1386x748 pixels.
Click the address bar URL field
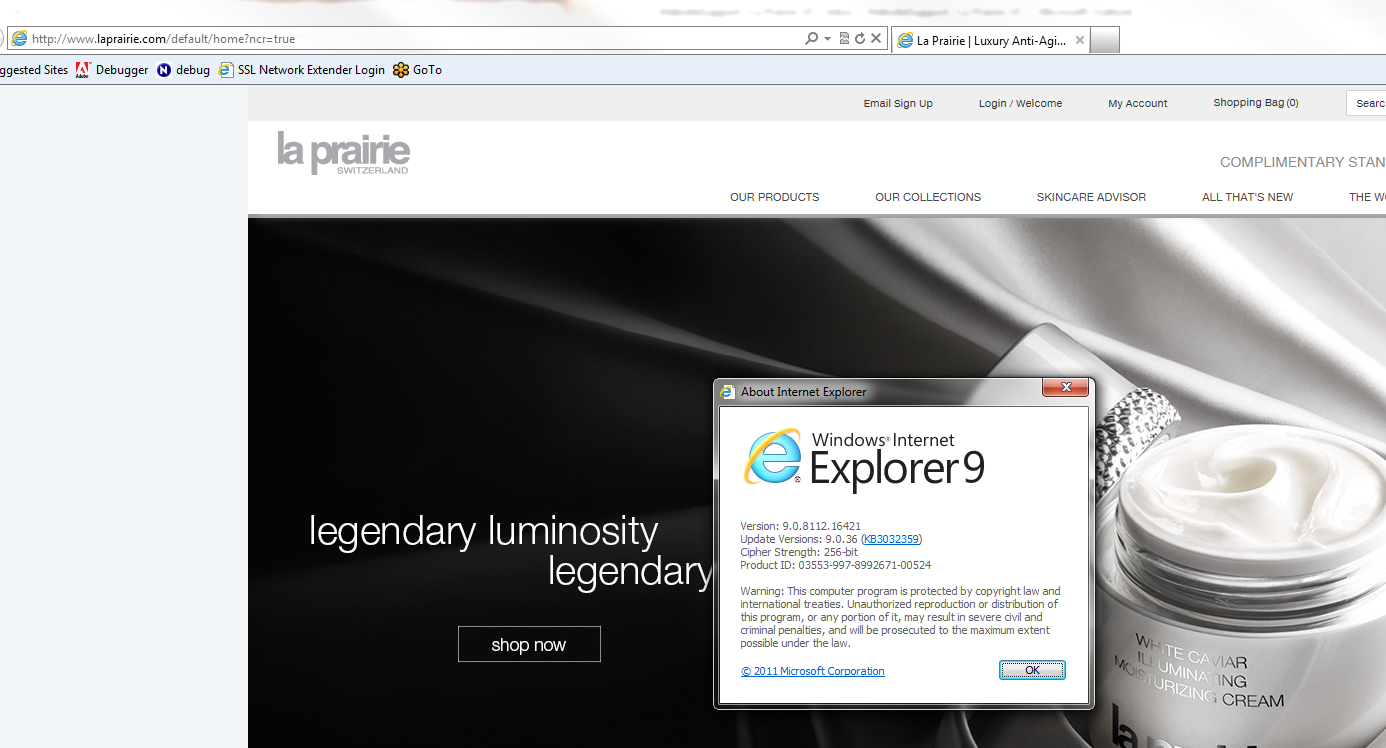[x=400, y=39]
